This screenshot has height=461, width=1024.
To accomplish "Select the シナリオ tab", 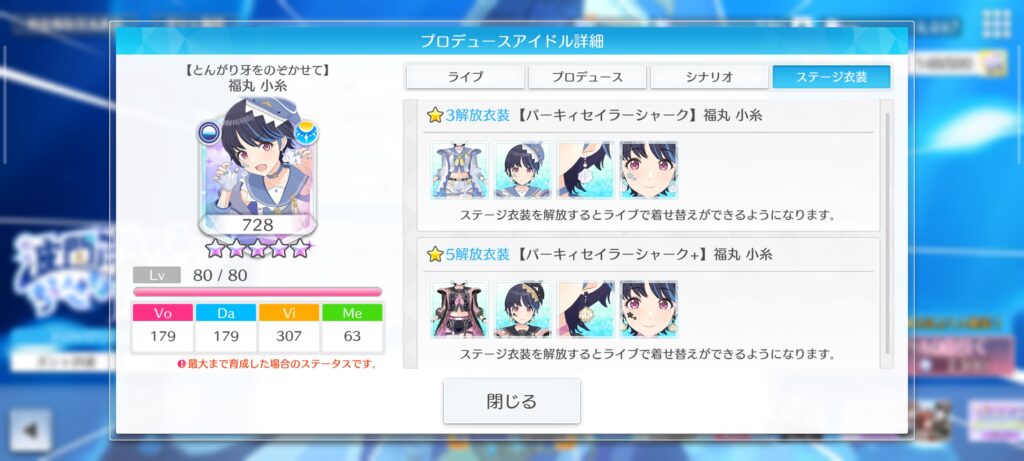I will (709, 77).
